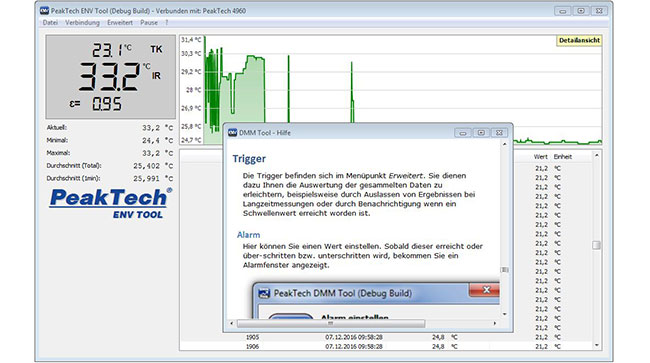The image size is (650, 363).
Task: Minimize the PeakTech ENV Tool main window
Action: click(x=563, y=11)
